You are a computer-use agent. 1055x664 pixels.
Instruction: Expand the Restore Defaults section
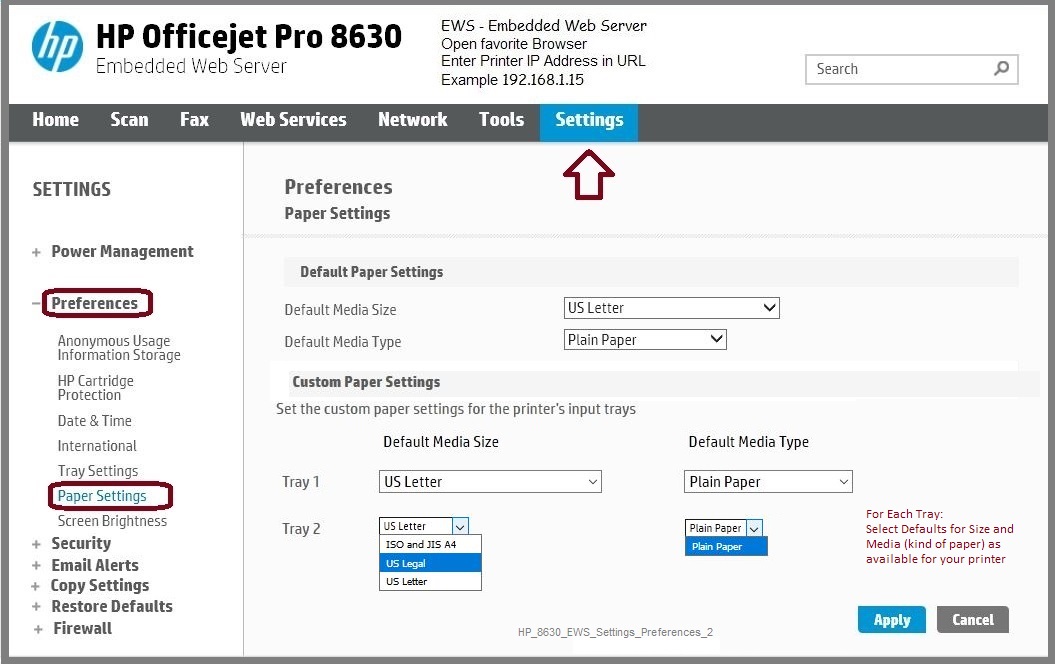coord(36,607)
